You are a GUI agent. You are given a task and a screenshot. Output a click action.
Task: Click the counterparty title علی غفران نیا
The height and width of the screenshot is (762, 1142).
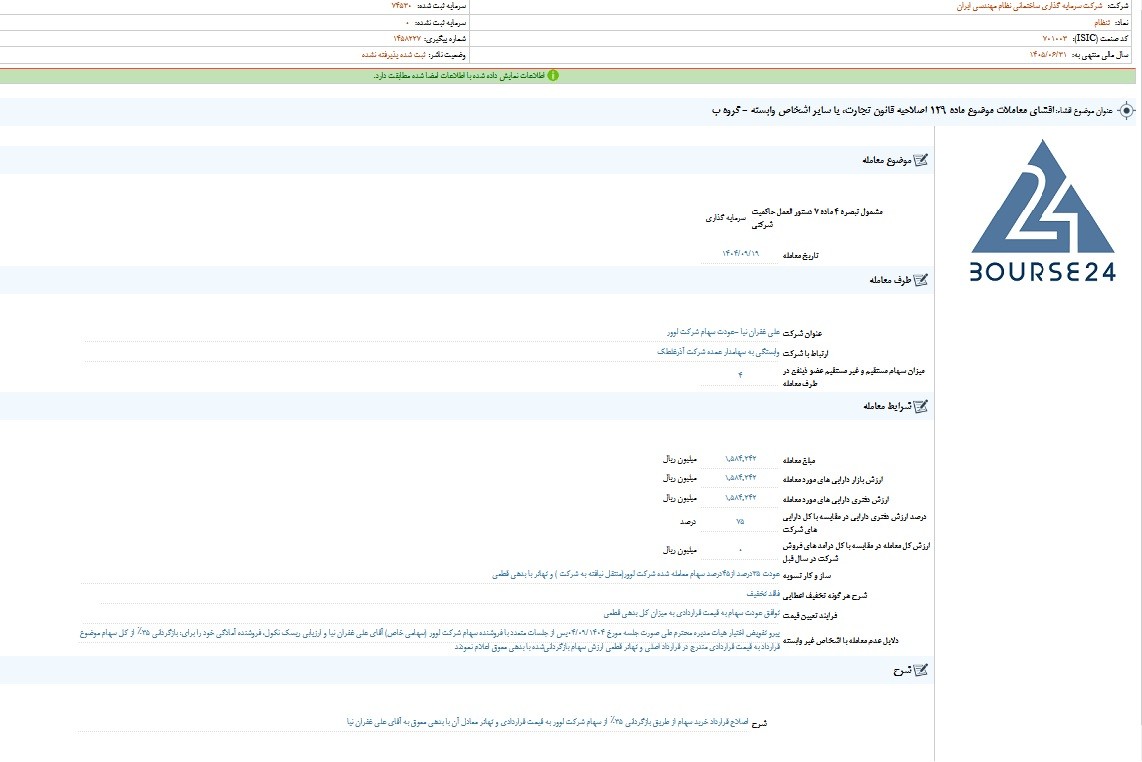coord(724,332)
